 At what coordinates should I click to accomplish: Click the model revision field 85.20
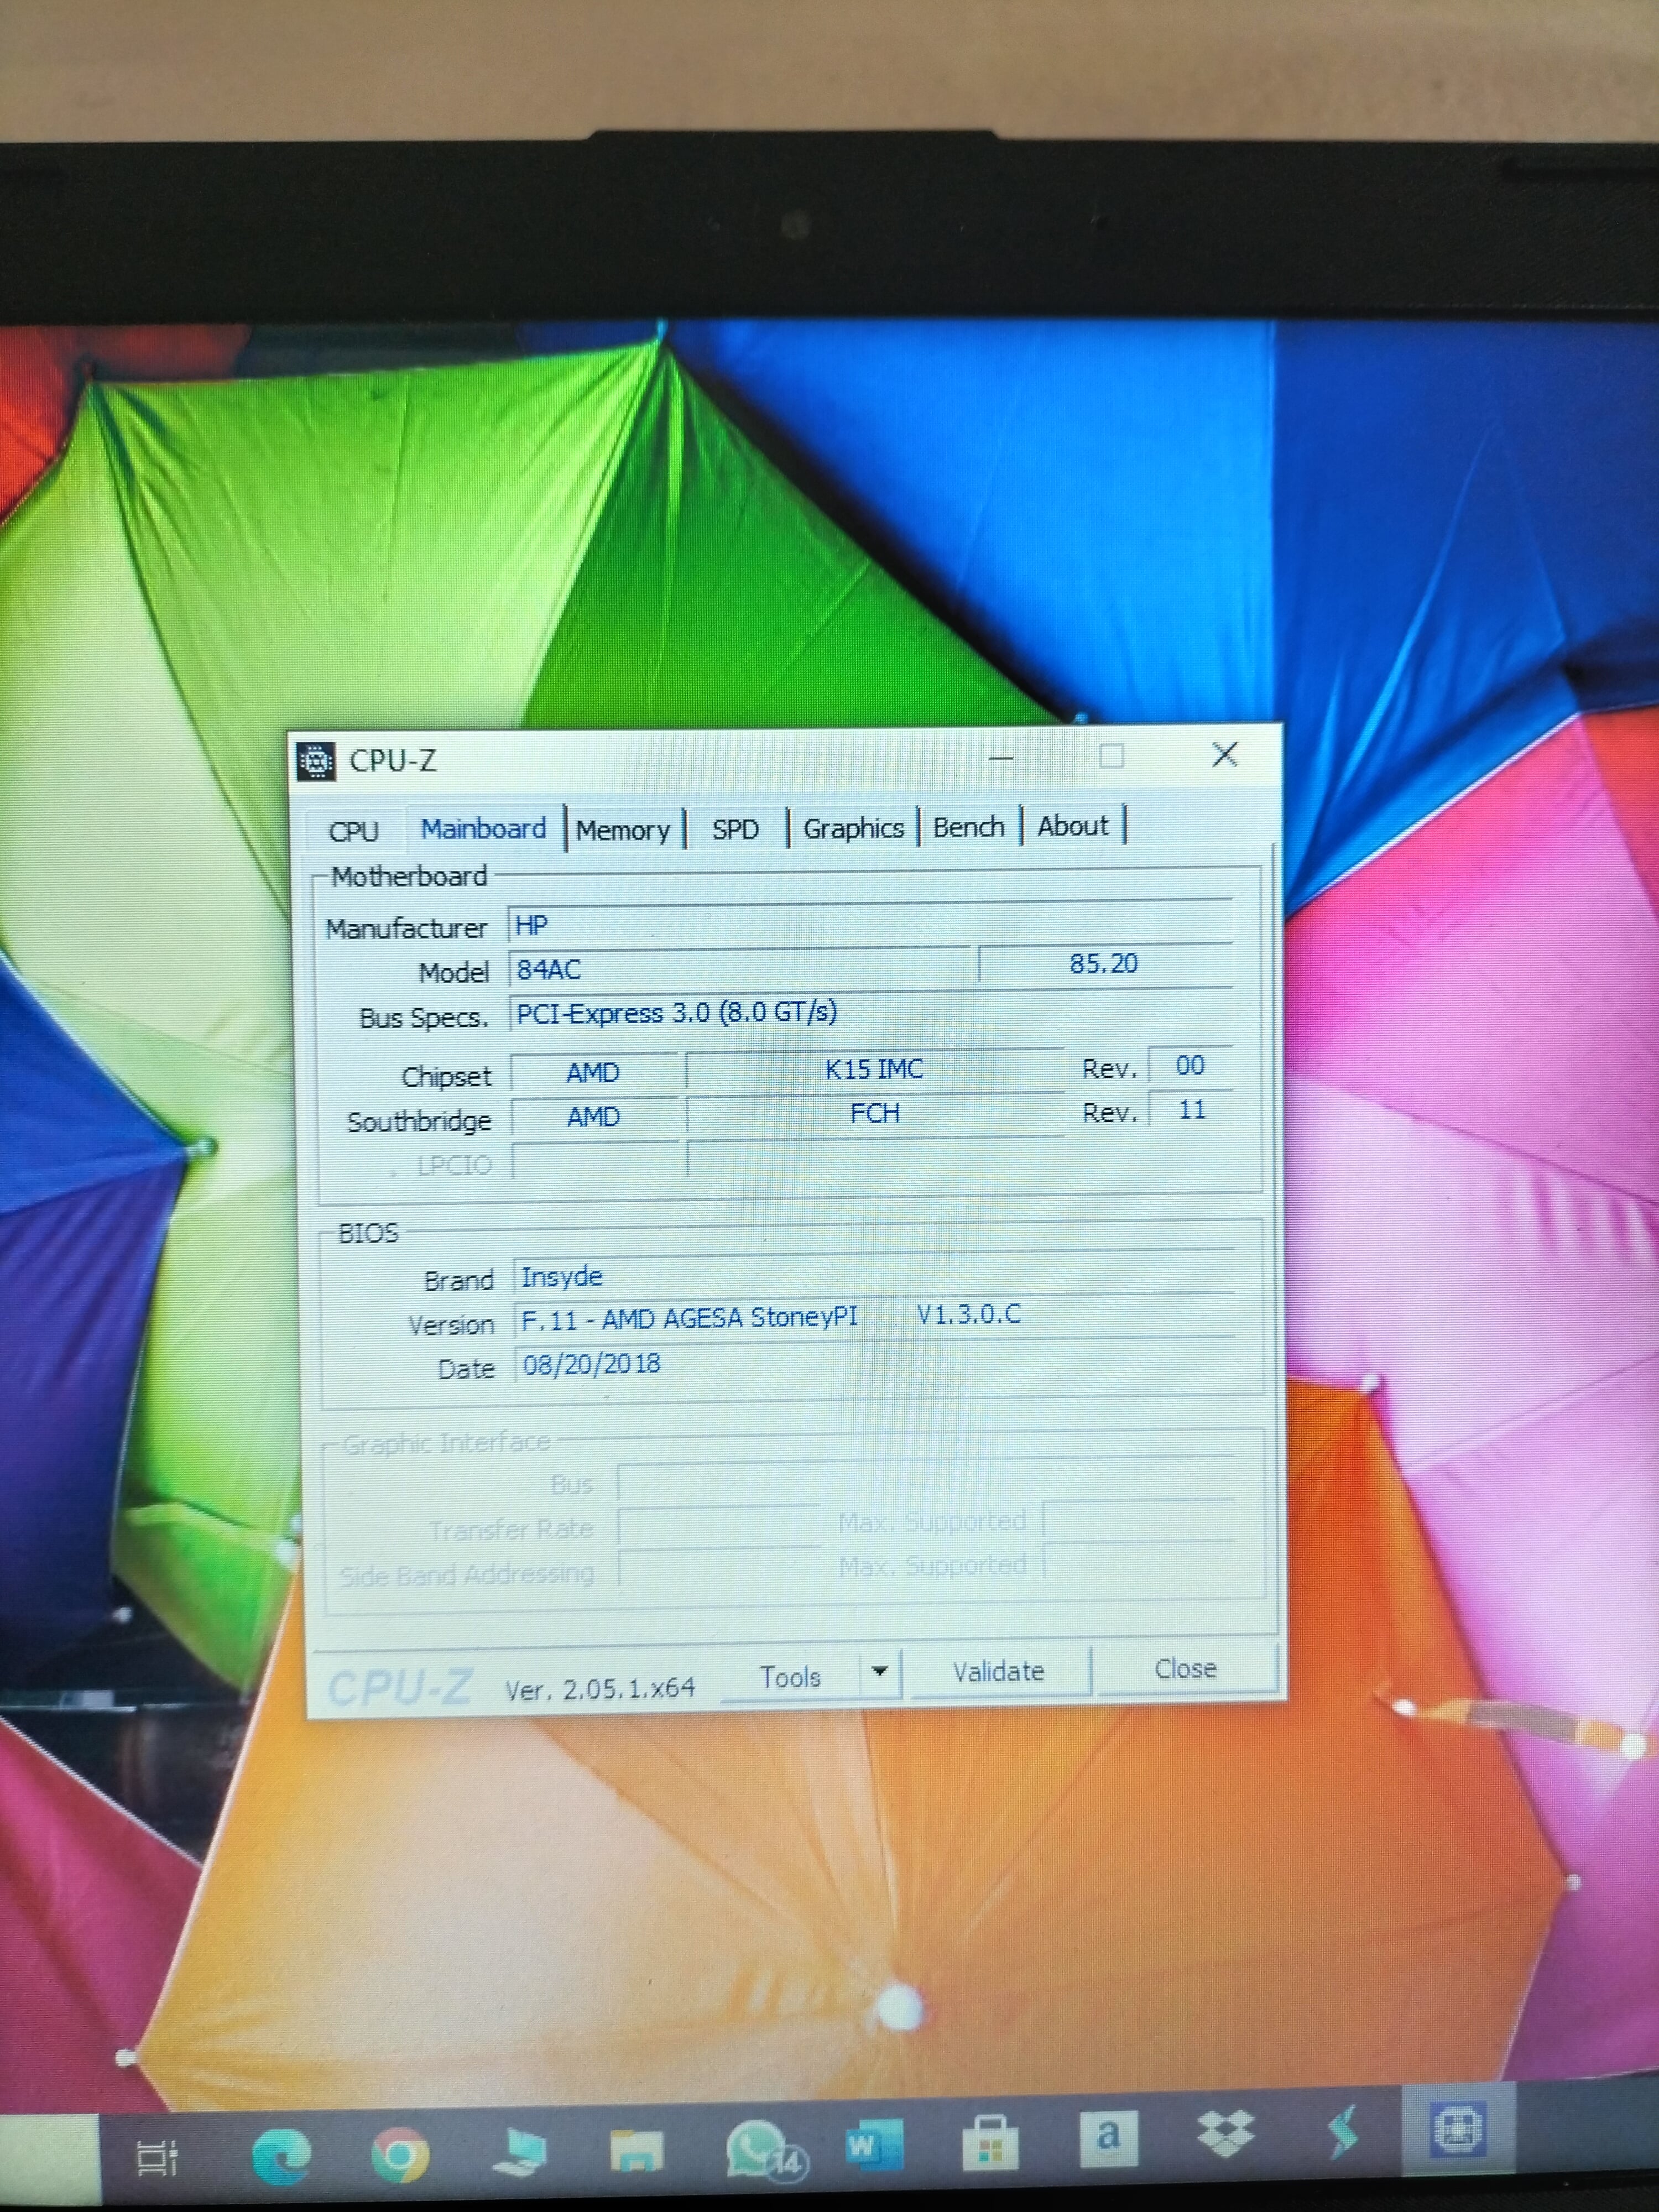(1105, 964)
